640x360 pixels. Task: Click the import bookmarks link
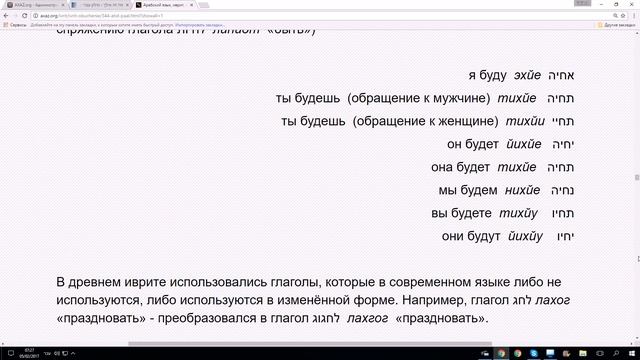point(199,25)
